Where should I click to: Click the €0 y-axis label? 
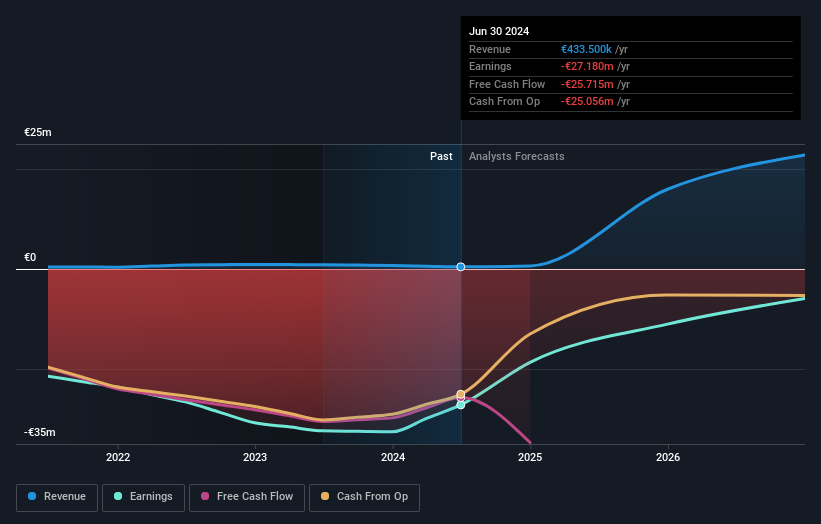[x=30, y=258]
